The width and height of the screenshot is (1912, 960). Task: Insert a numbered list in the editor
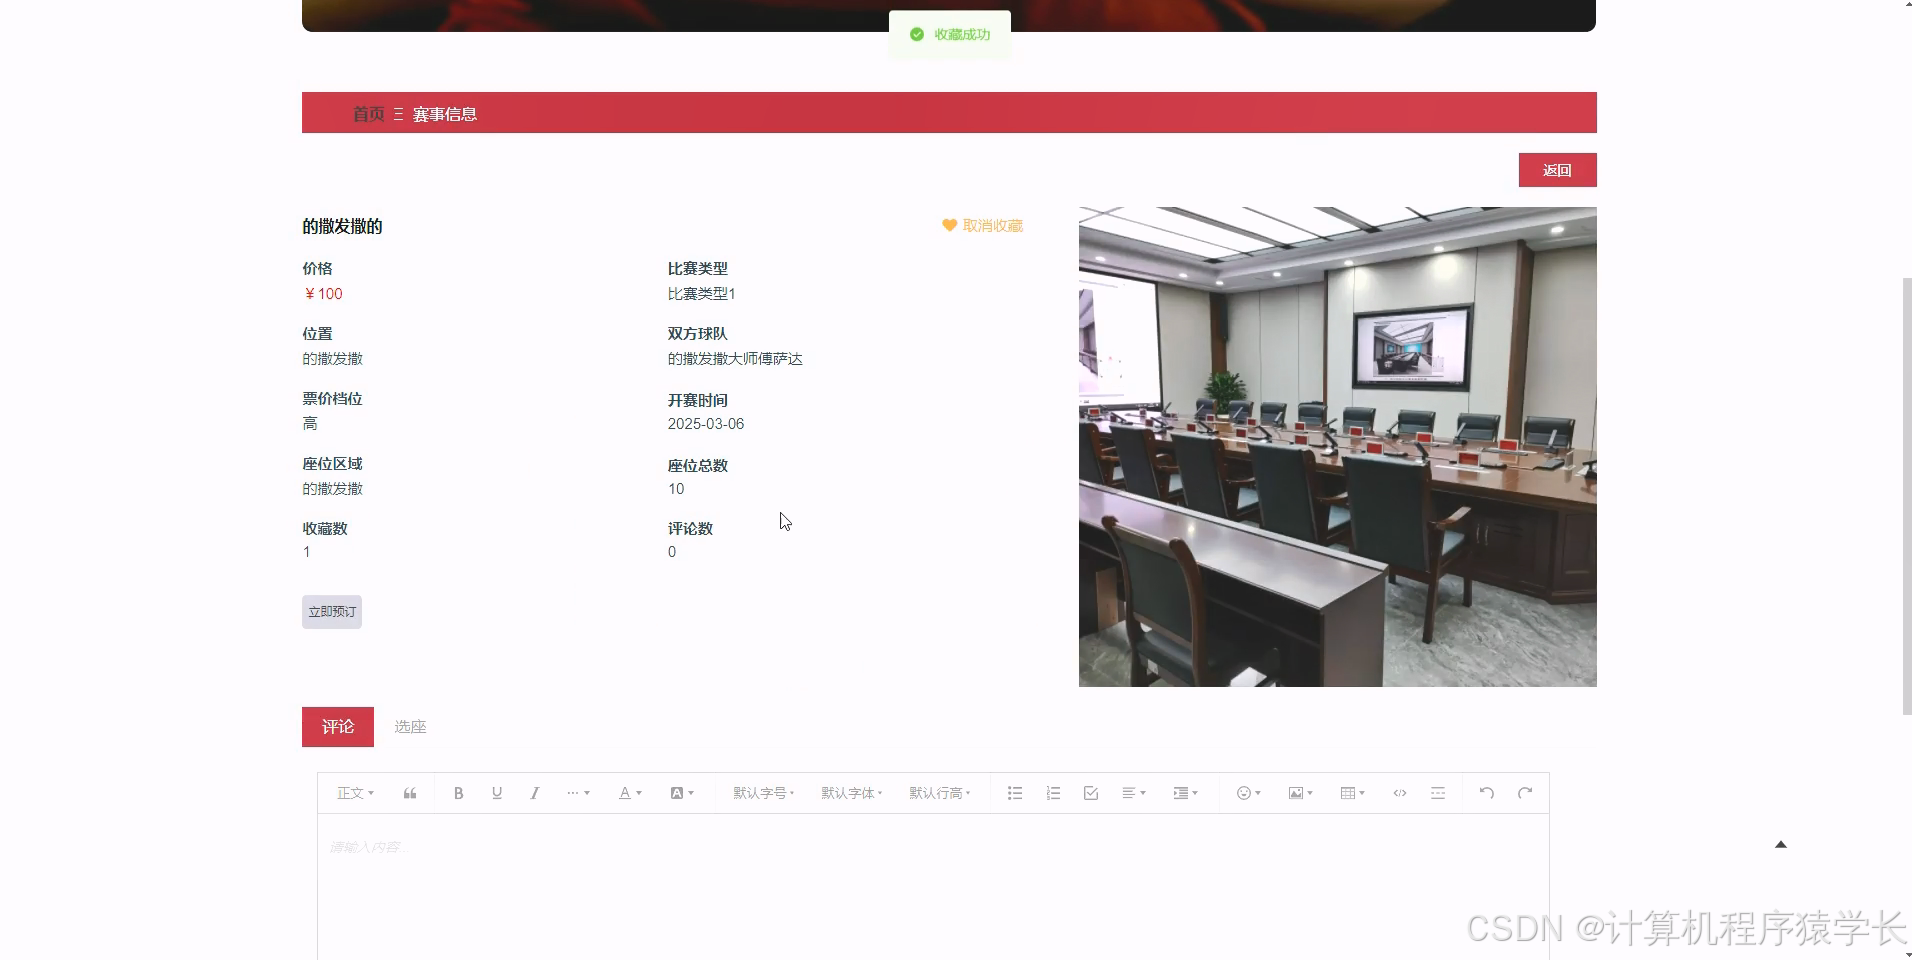tap(1052, 792)
